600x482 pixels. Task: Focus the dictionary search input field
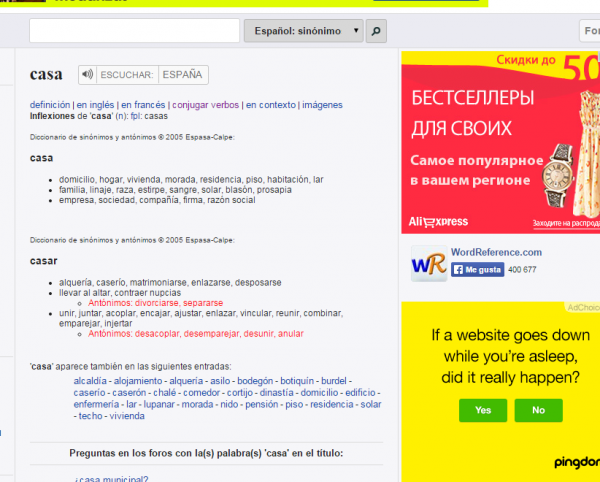pos(134,31)
